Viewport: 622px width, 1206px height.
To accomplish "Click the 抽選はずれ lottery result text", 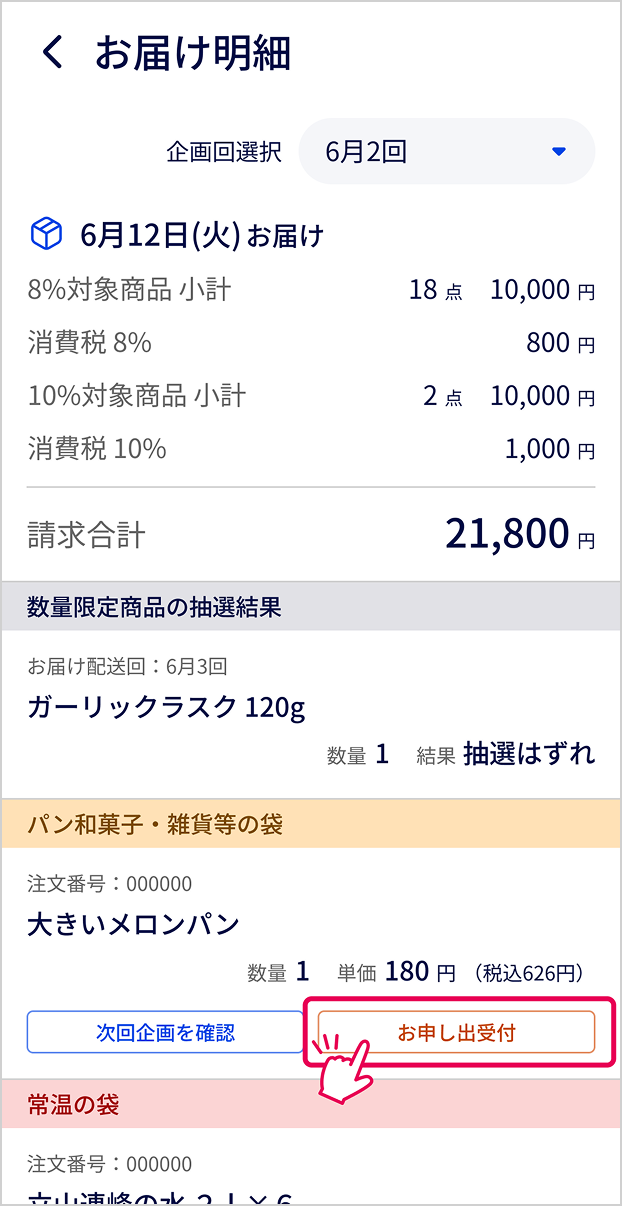I will pos(529,754).
